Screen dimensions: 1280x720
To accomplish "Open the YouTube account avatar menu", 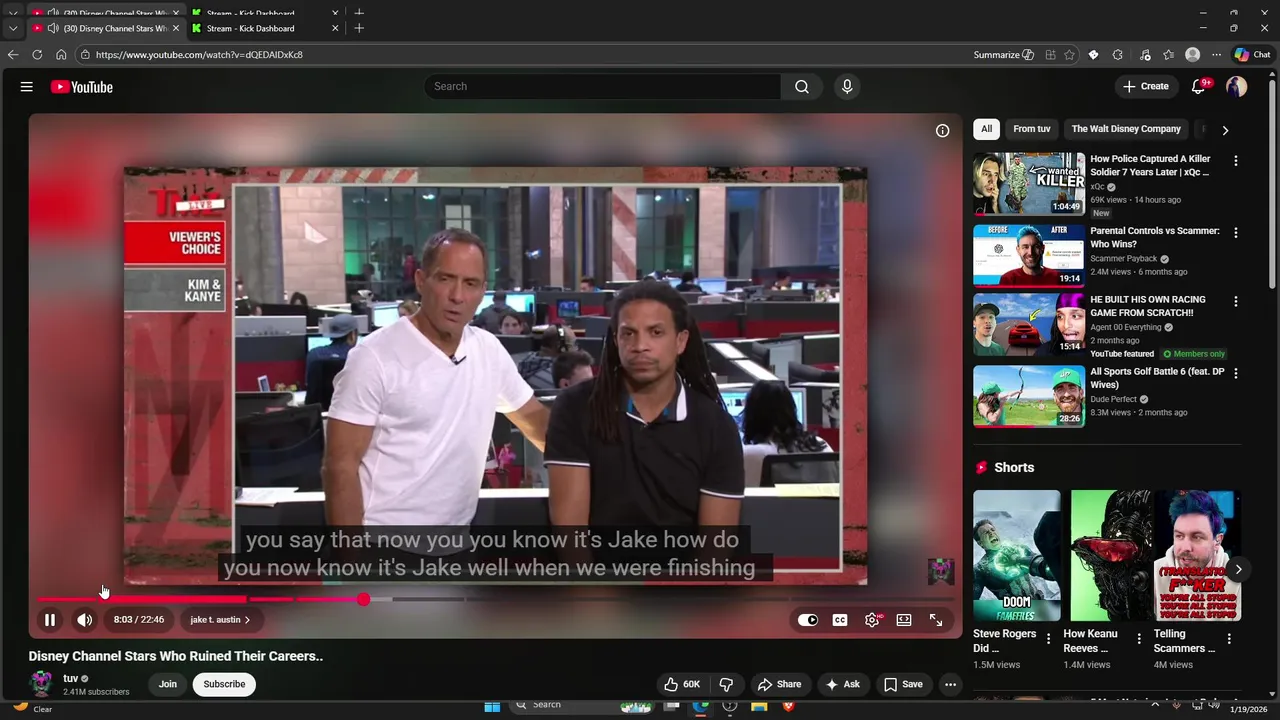I will 1236,87.
